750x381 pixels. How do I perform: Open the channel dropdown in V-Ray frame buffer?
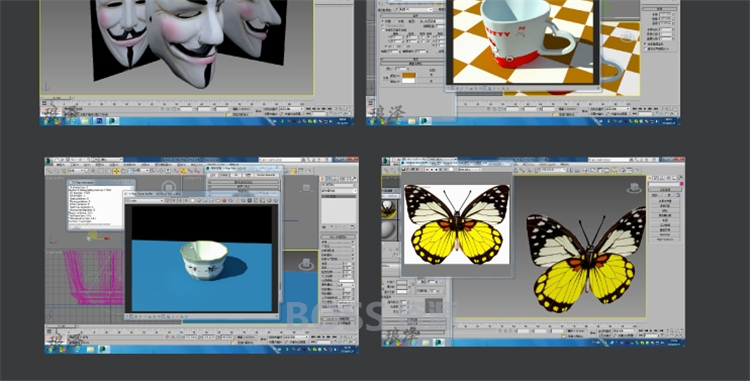(x=144, y=201)
